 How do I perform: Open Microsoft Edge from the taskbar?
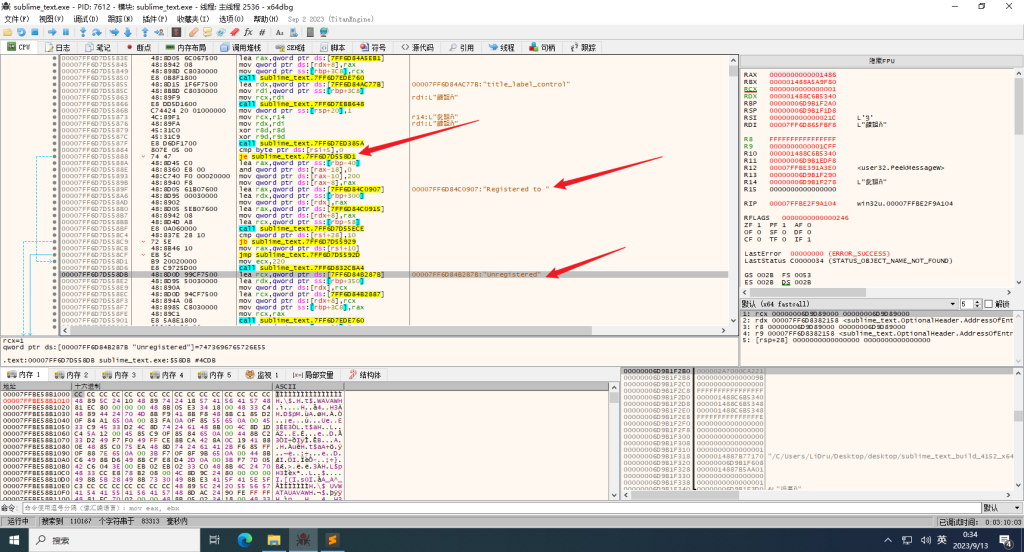tap(244, 540)
